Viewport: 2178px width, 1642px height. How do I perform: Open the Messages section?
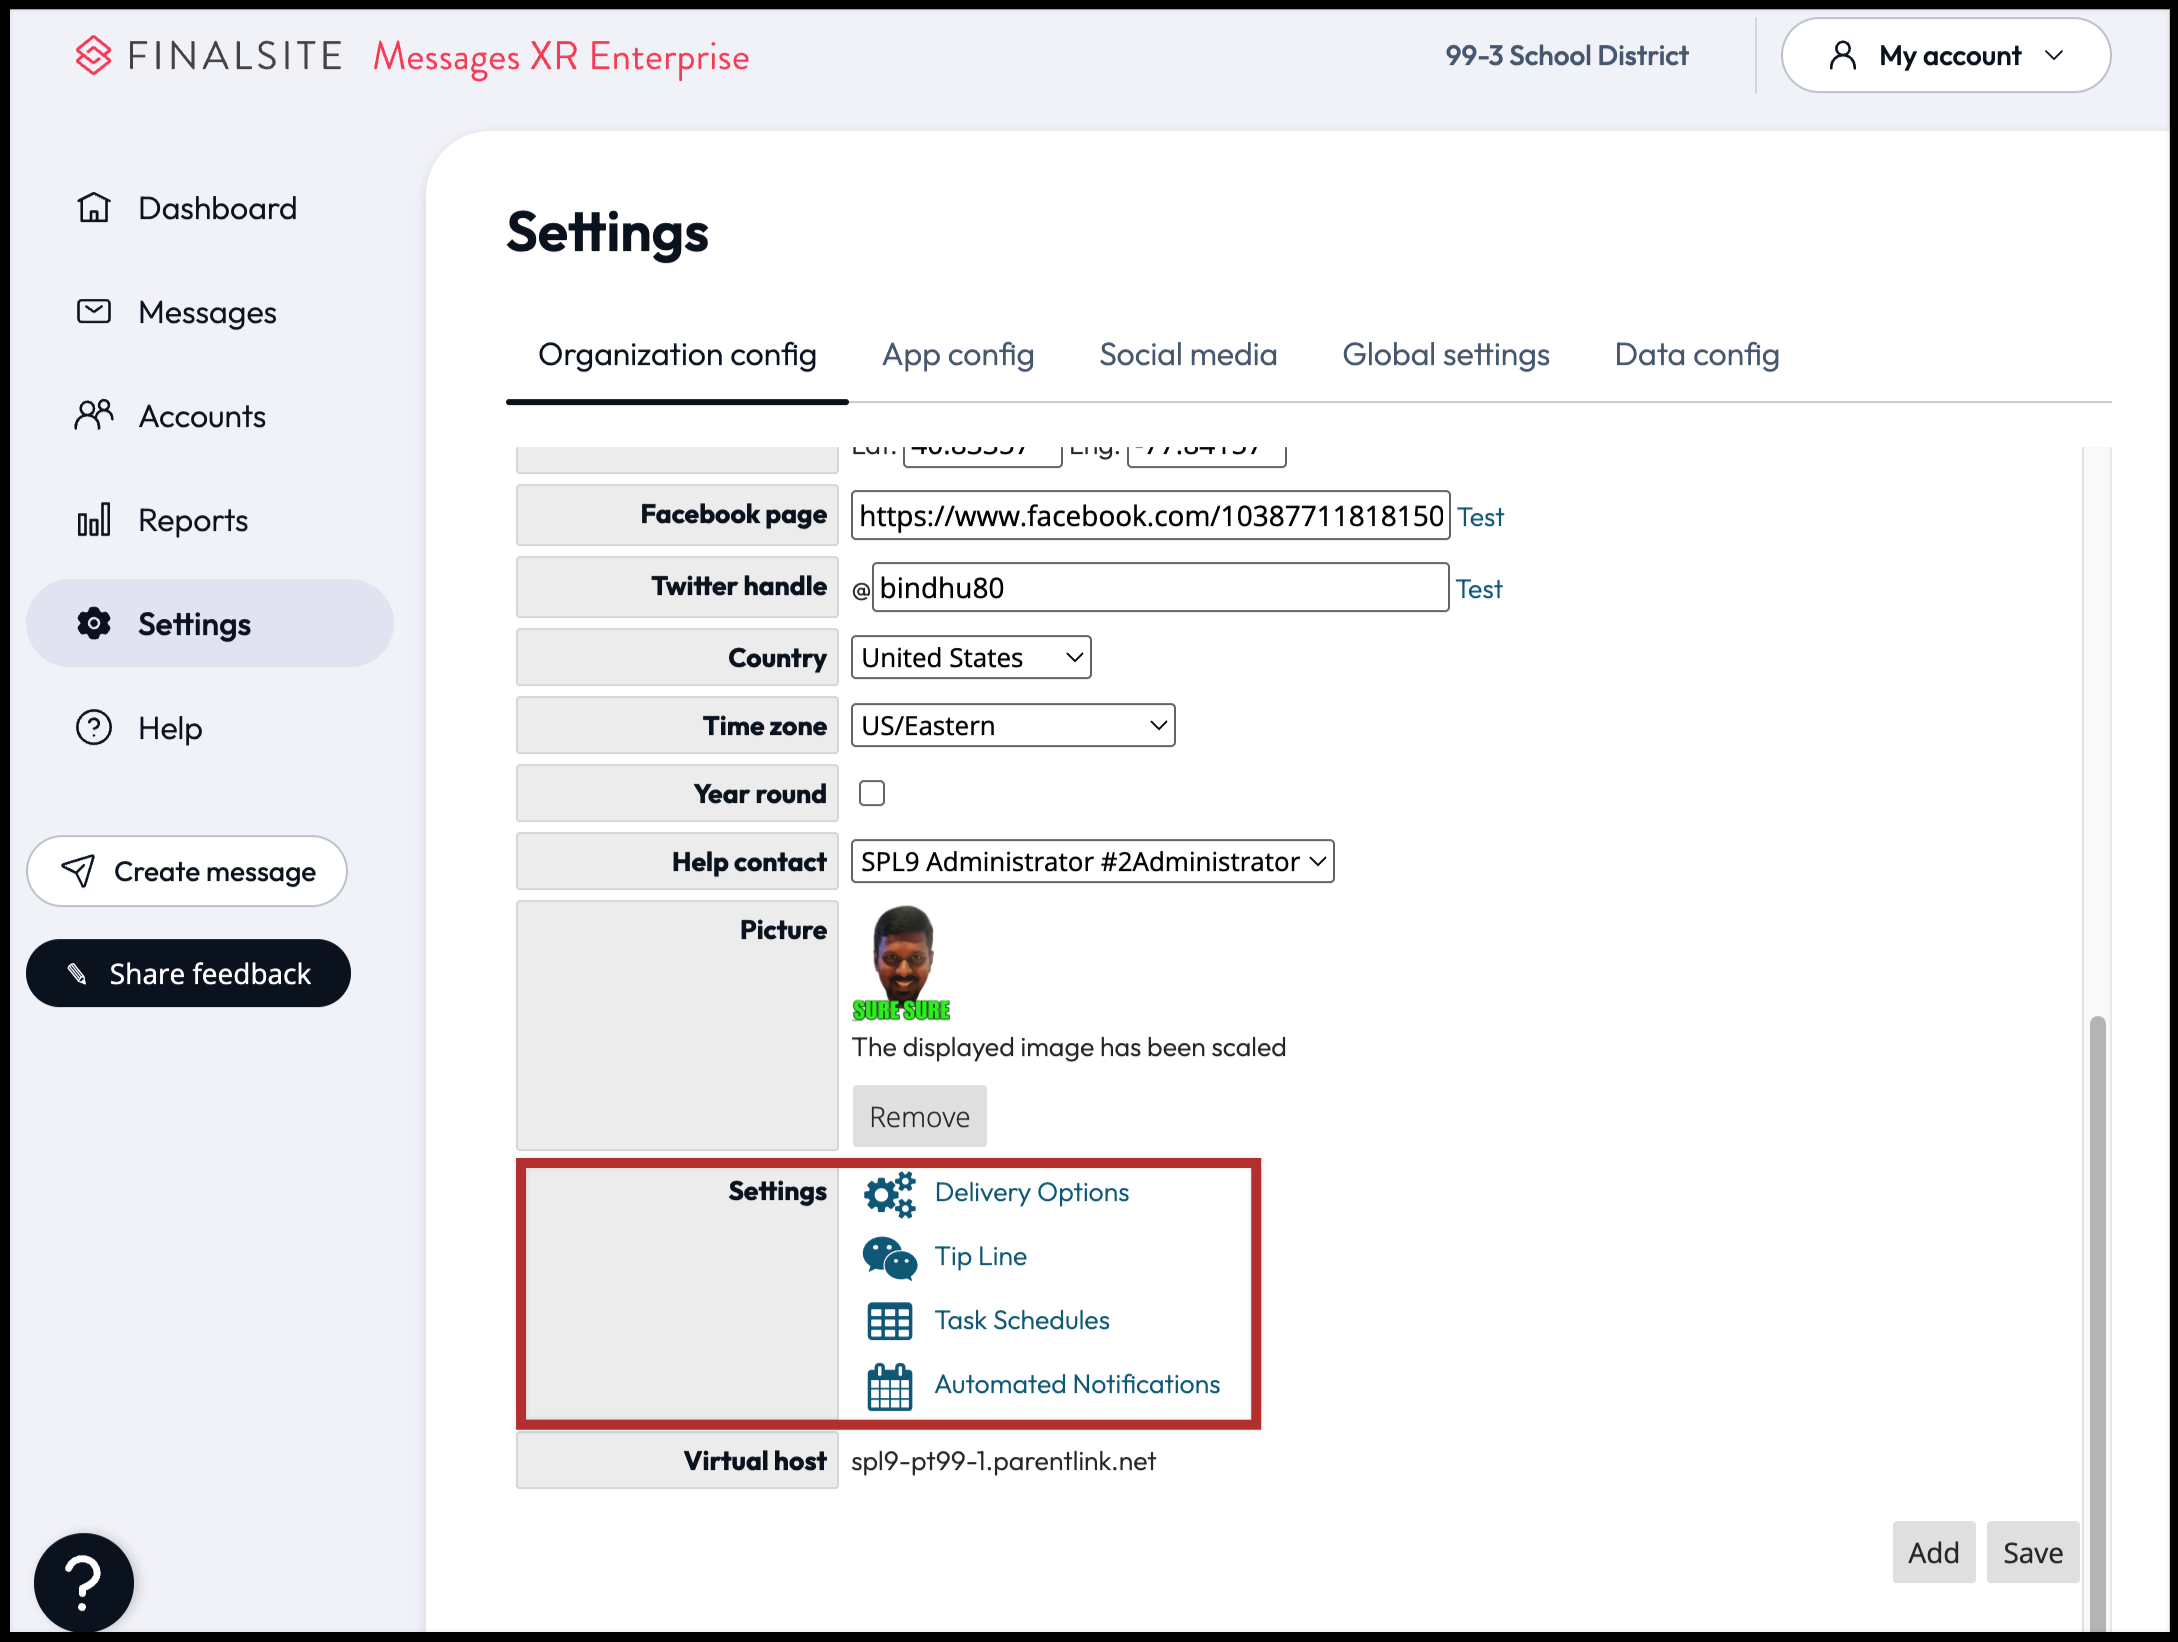207,312
